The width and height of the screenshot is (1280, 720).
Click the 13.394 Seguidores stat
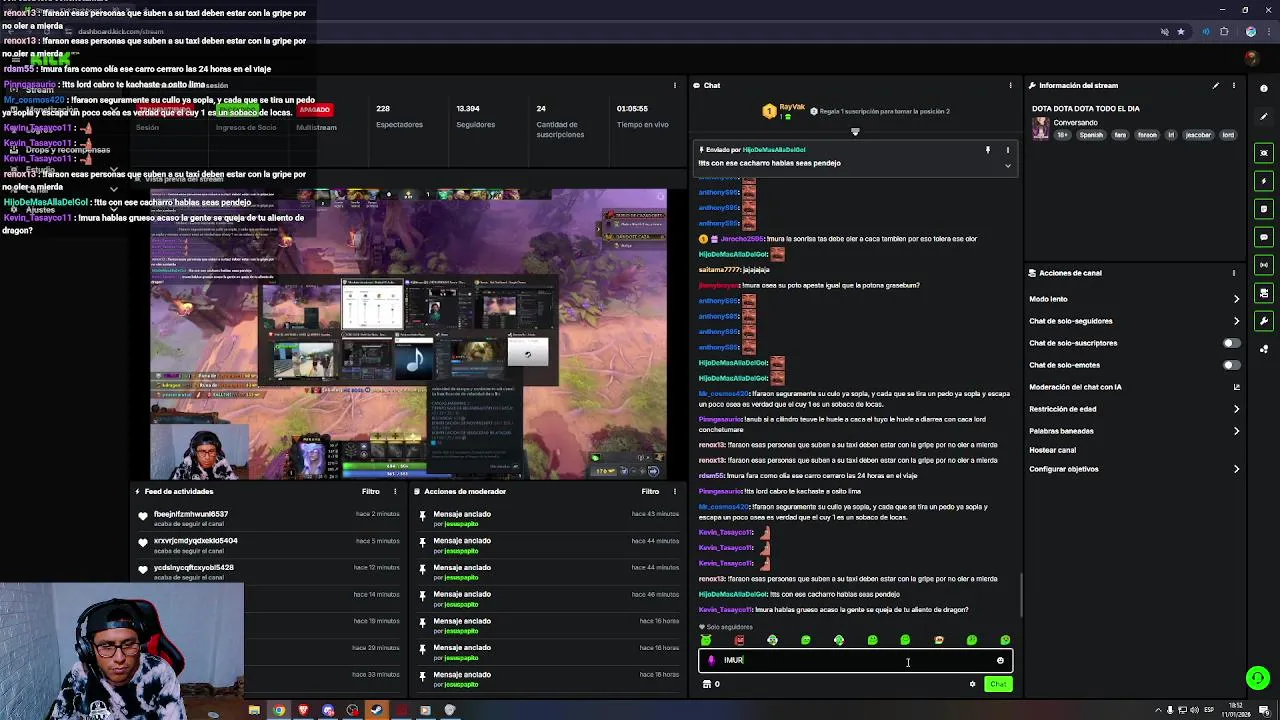click(x=475, y=116)
